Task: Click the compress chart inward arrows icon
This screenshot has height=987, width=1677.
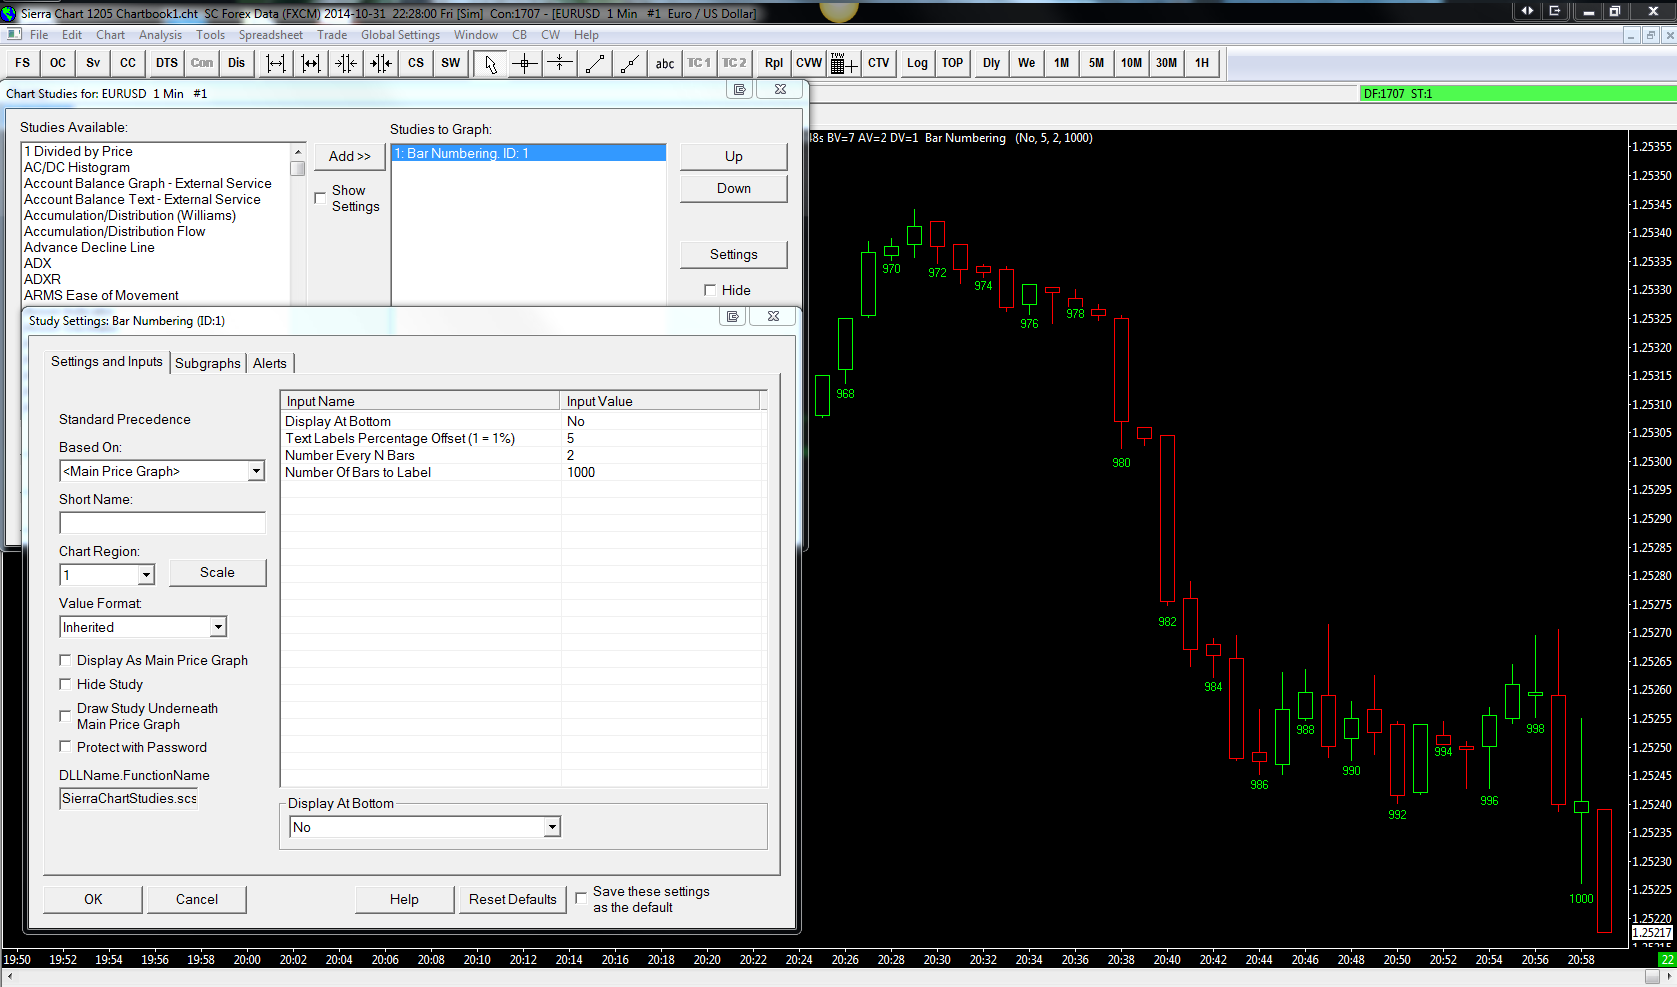Action: [x=346, y=63]
